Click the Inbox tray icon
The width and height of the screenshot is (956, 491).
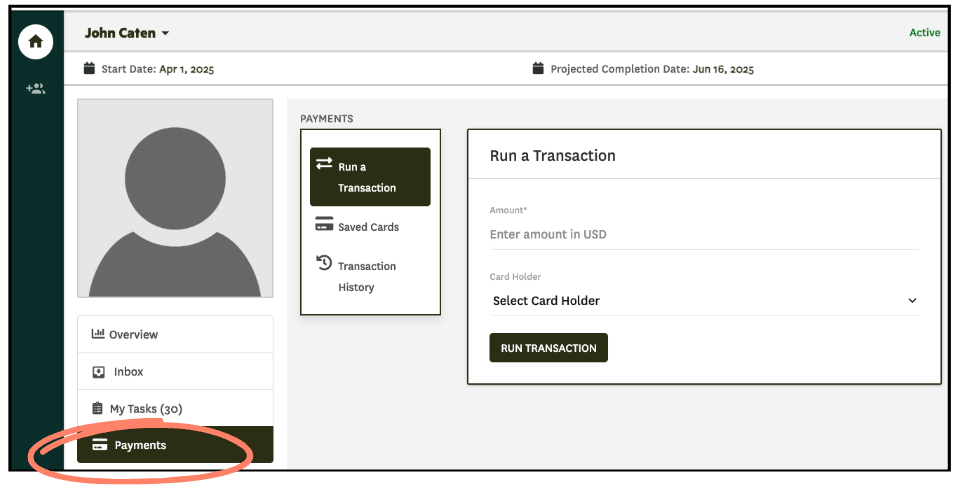98,372
